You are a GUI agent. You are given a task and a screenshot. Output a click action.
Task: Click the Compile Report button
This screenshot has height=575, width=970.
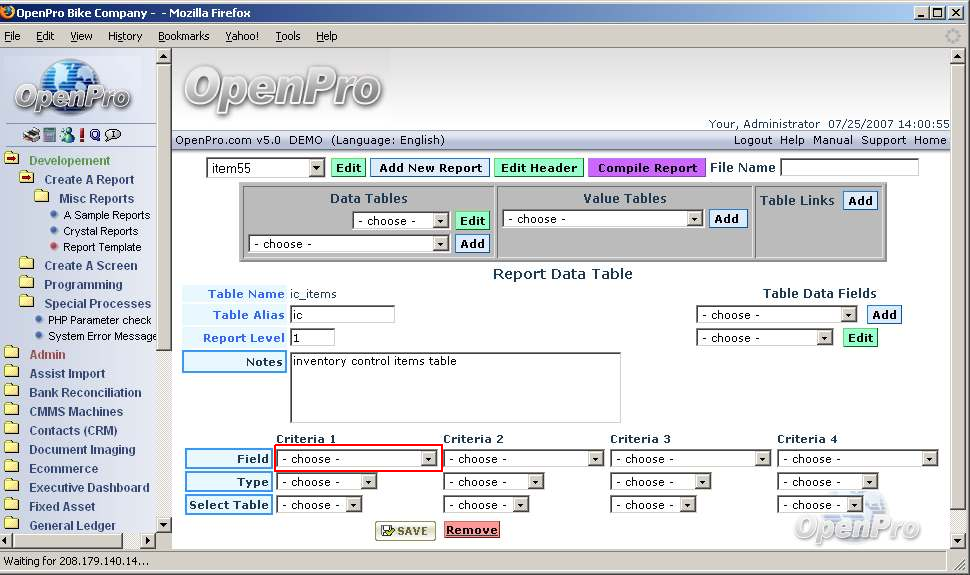click(x=647, y=168)
